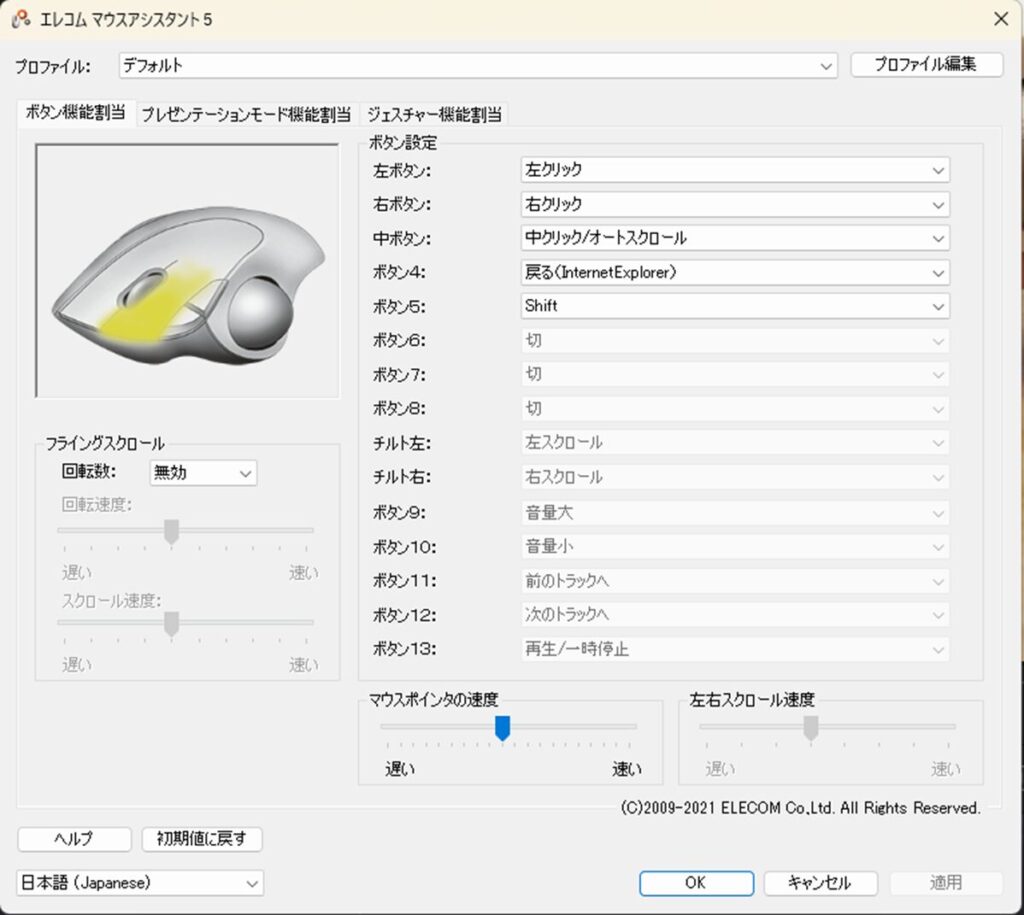
Task: Open the ボタン4 dropdown showing 戻る(InternetExplorer)
Action: (735, 272)
